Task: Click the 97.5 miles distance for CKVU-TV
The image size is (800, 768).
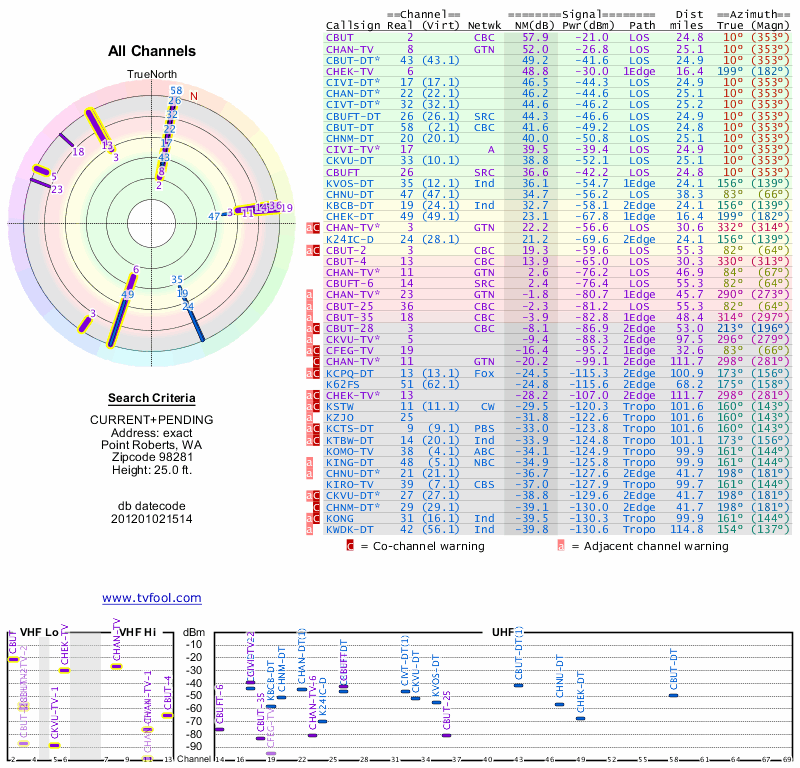Action: click(690, 340)
